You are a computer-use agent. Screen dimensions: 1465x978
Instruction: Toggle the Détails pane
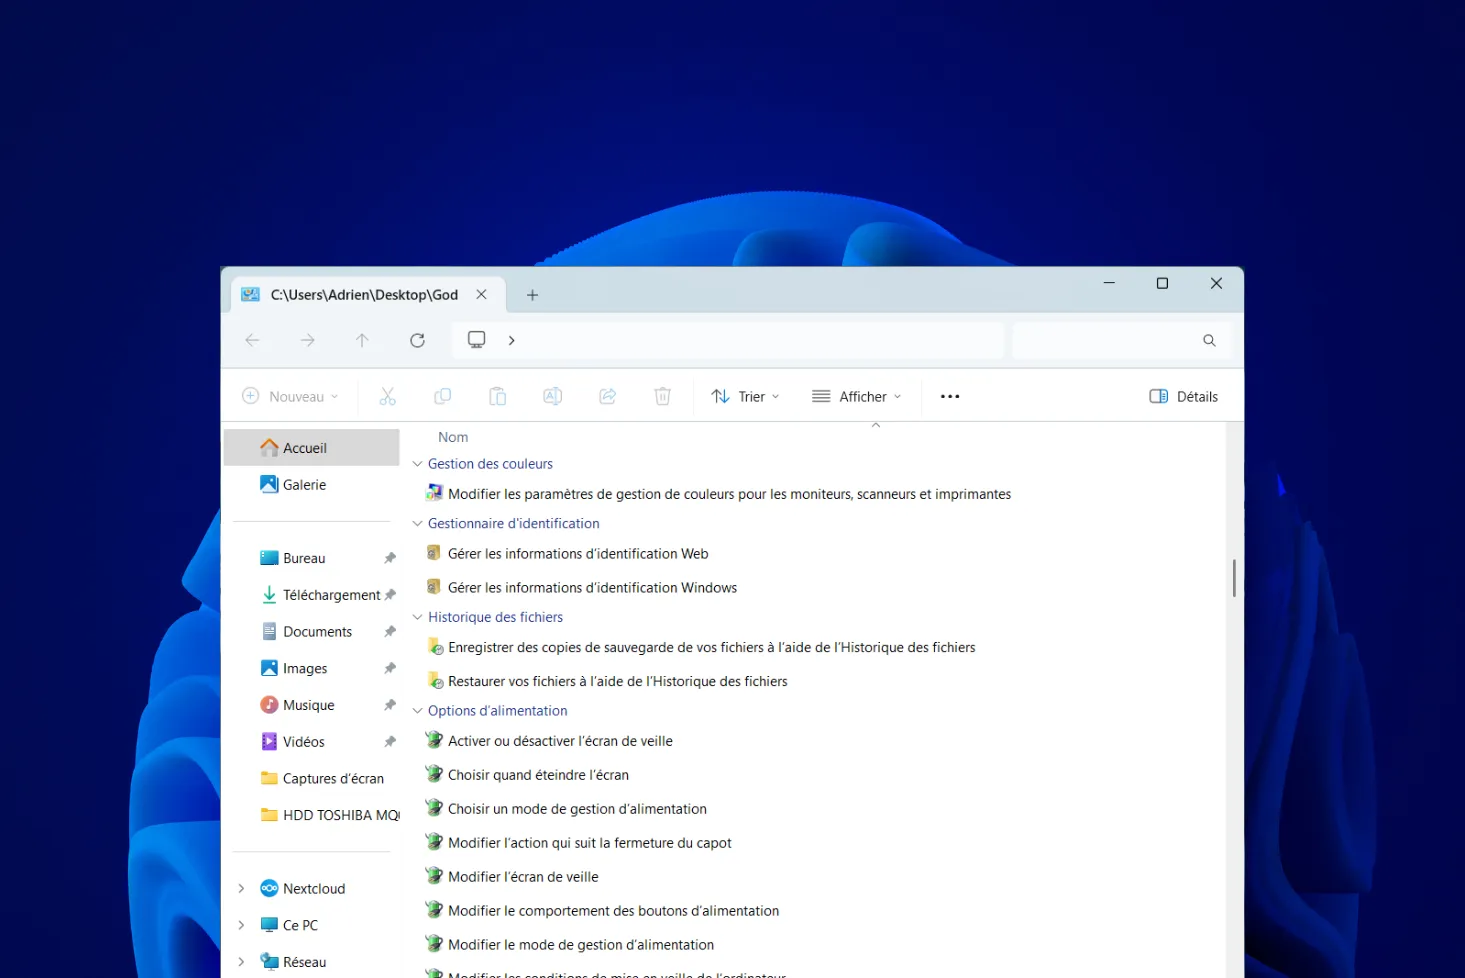click(1184, 396)
